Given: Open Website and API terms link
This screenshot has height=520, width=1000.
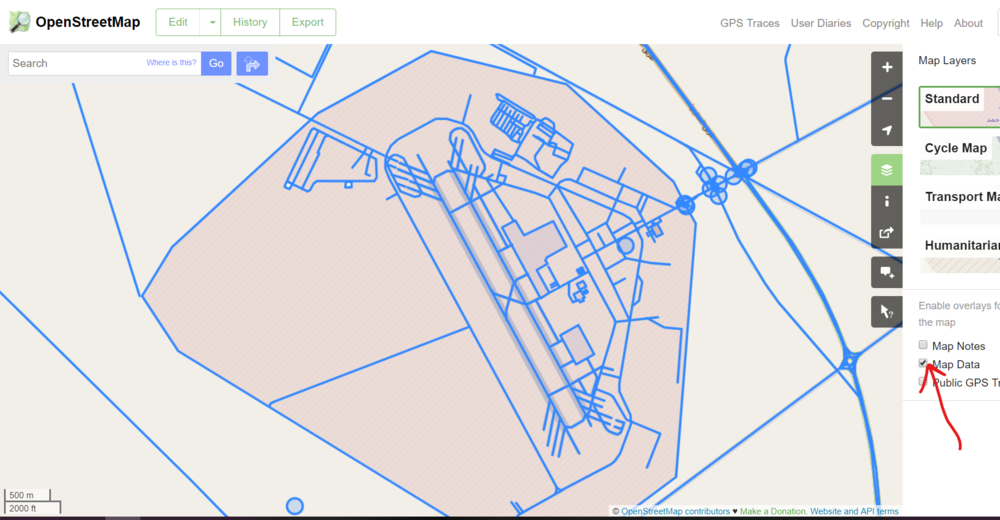Looking at the screenshot, I should pos(855,511).
